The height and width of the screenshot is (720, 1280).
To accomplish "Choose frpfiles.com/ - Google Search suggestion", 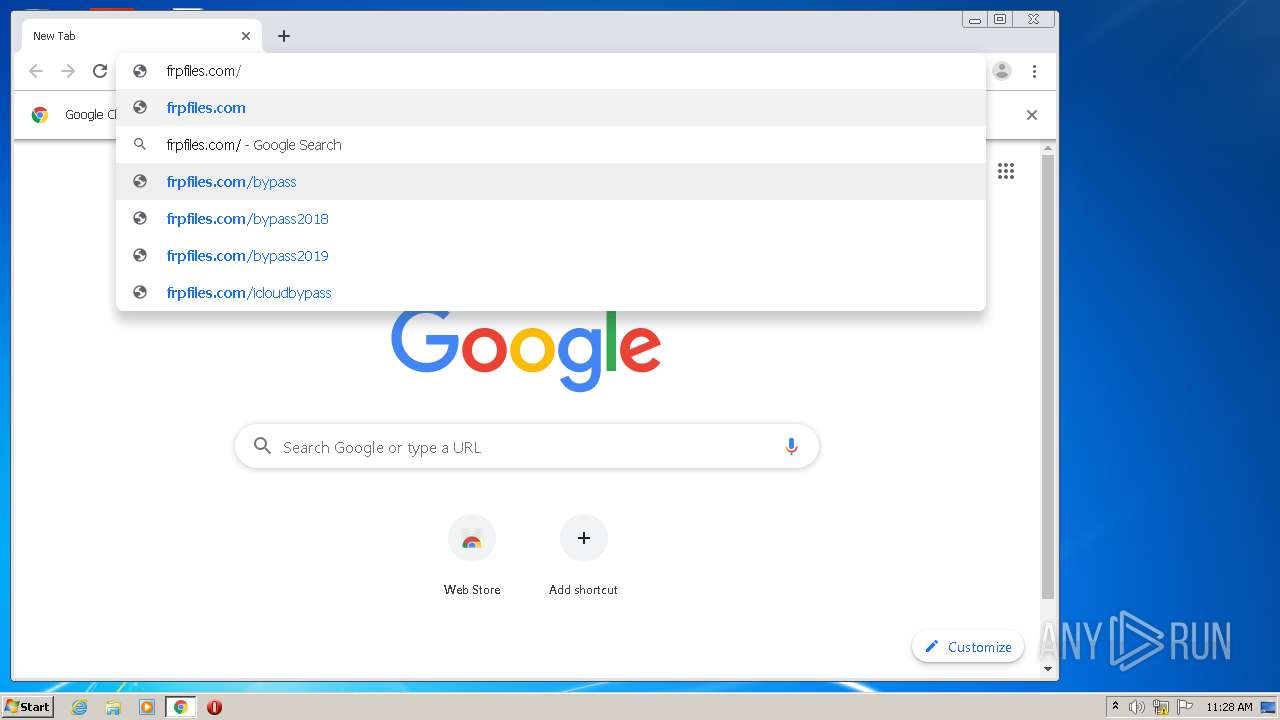I will (551, 145).
